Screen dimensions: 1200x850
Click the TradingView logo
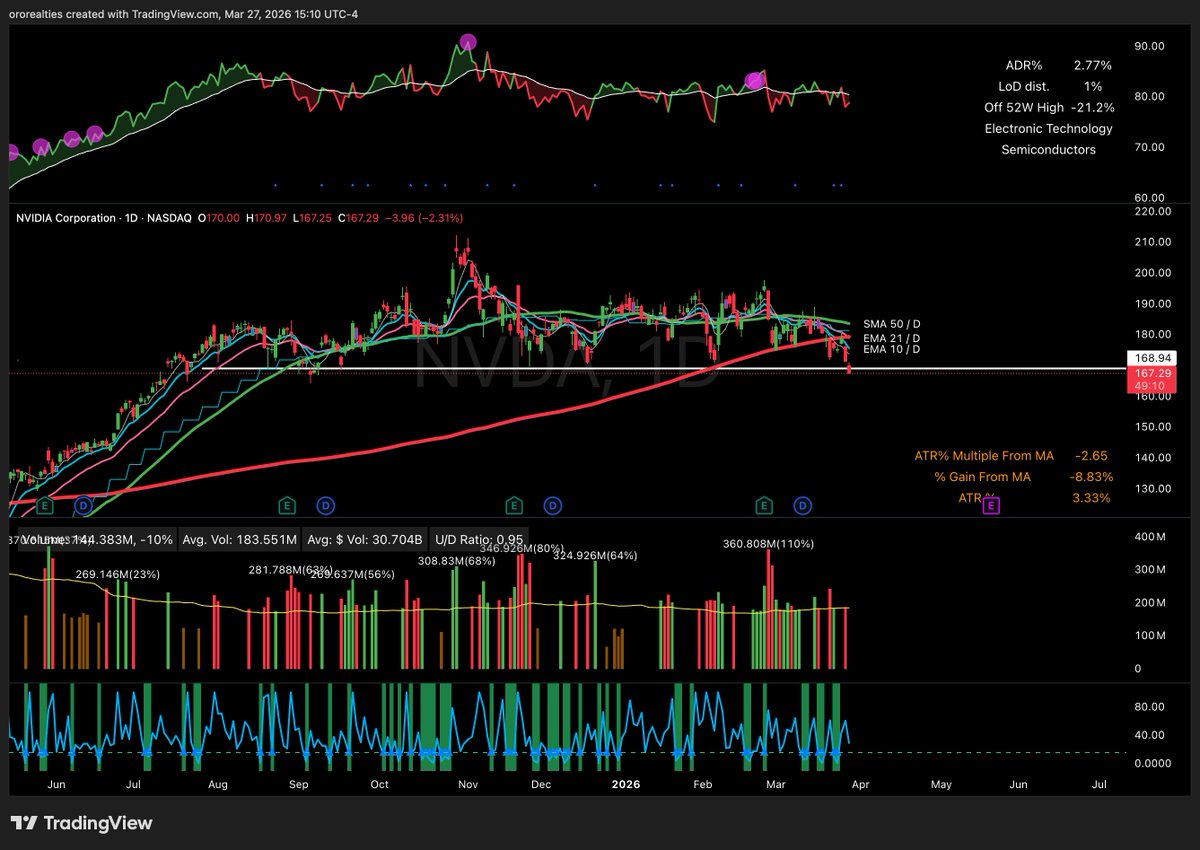click(82, 823)
